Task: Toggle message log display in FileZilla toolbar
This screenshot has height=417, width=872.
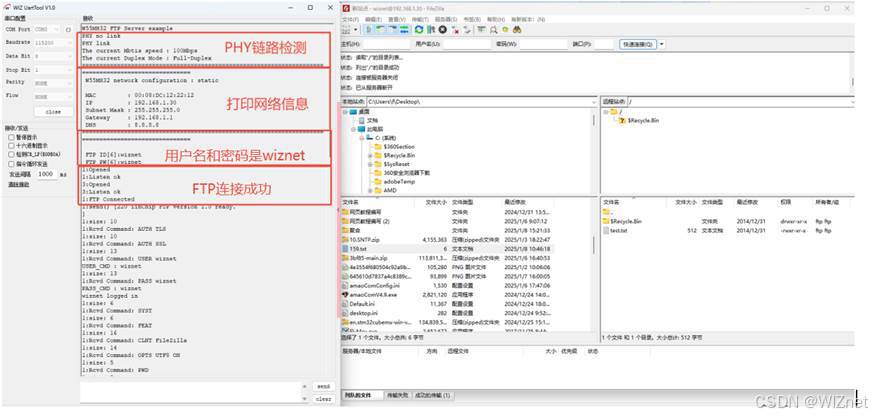Action: tap(369, 29)
